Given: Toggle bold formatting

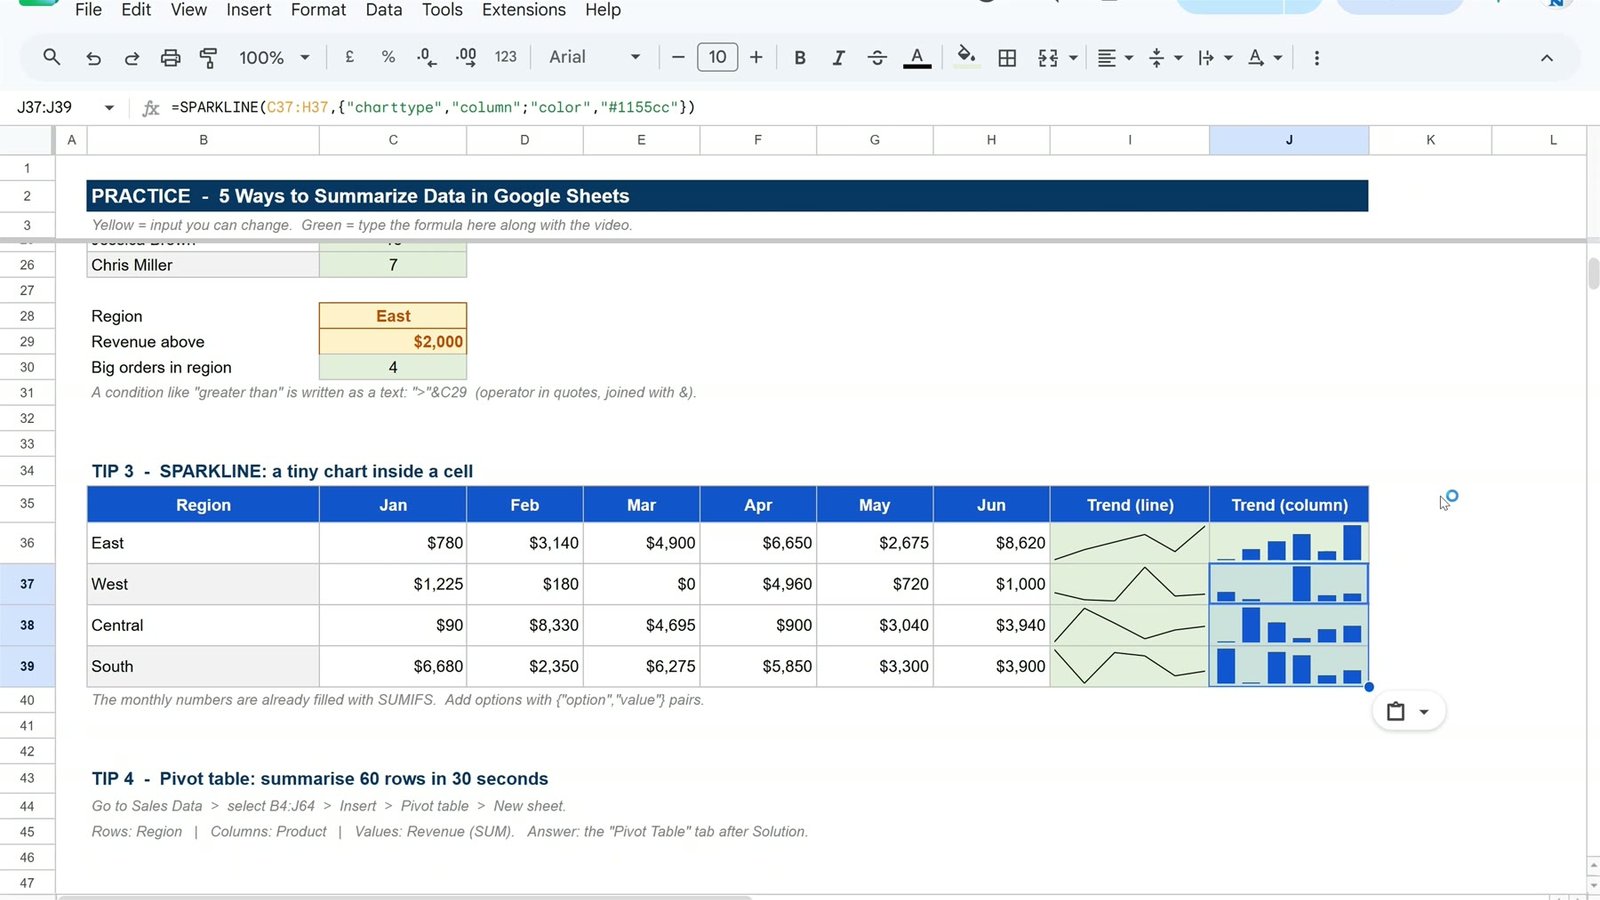Looking at the screenshot, I should pyautogui.click(x=800, y=58).
